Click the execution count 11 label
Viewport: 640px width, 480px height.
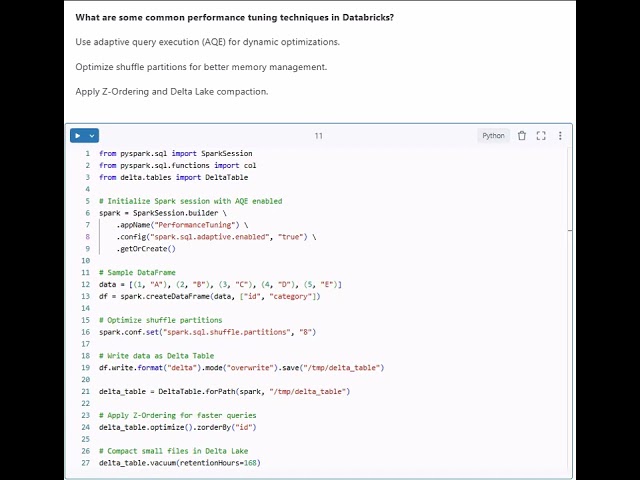(x=319, y=136)
